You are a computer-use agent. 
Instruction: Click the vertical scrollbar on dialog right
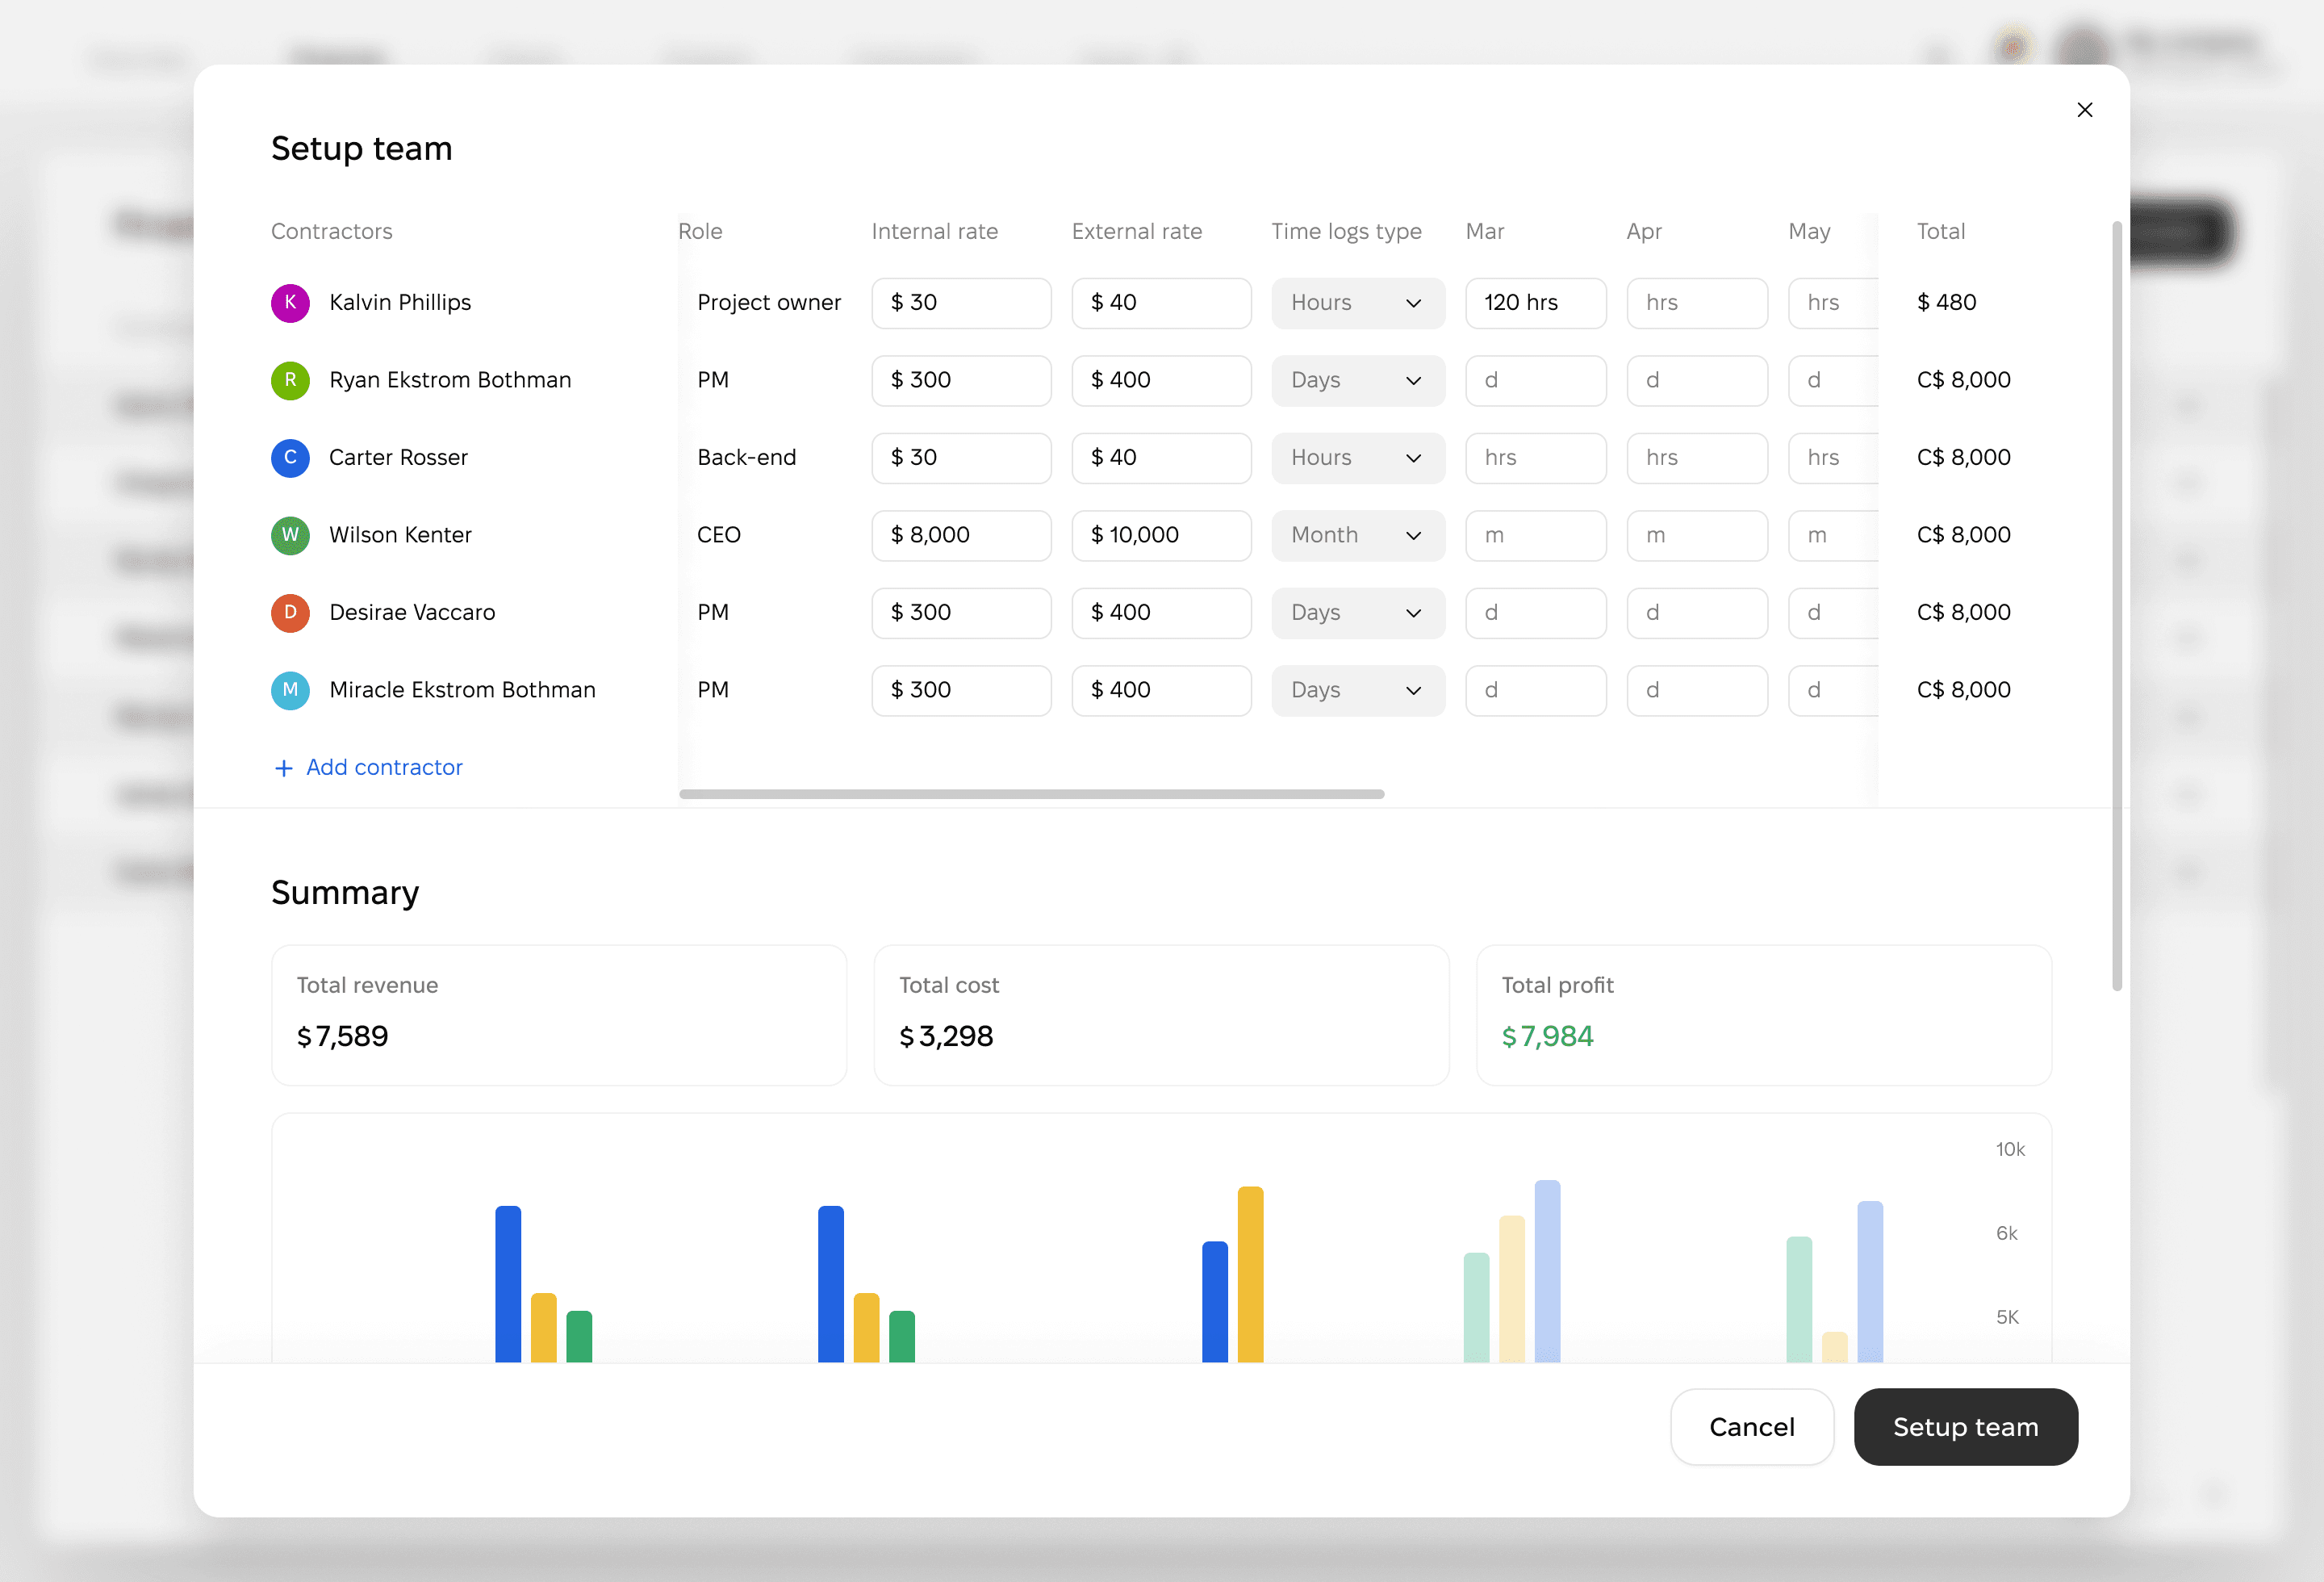[2116, 600]
